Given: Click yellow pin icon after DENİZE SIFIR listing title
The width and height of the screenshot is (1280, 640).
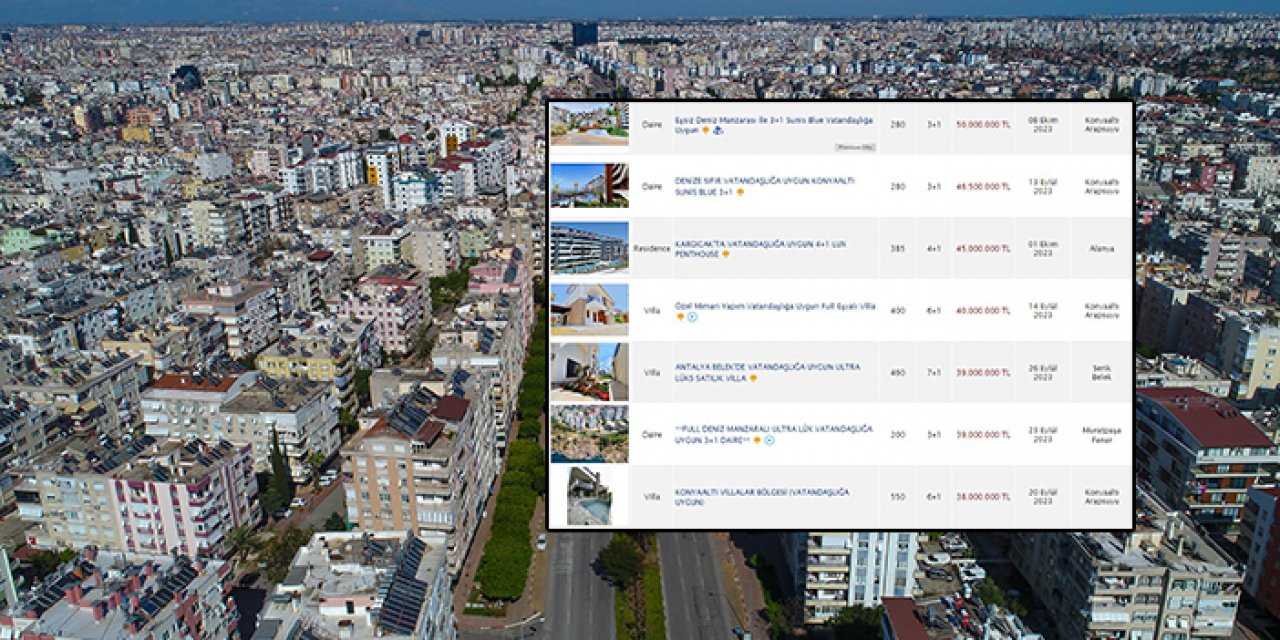Looking at the screenshot, I should 740,192.
